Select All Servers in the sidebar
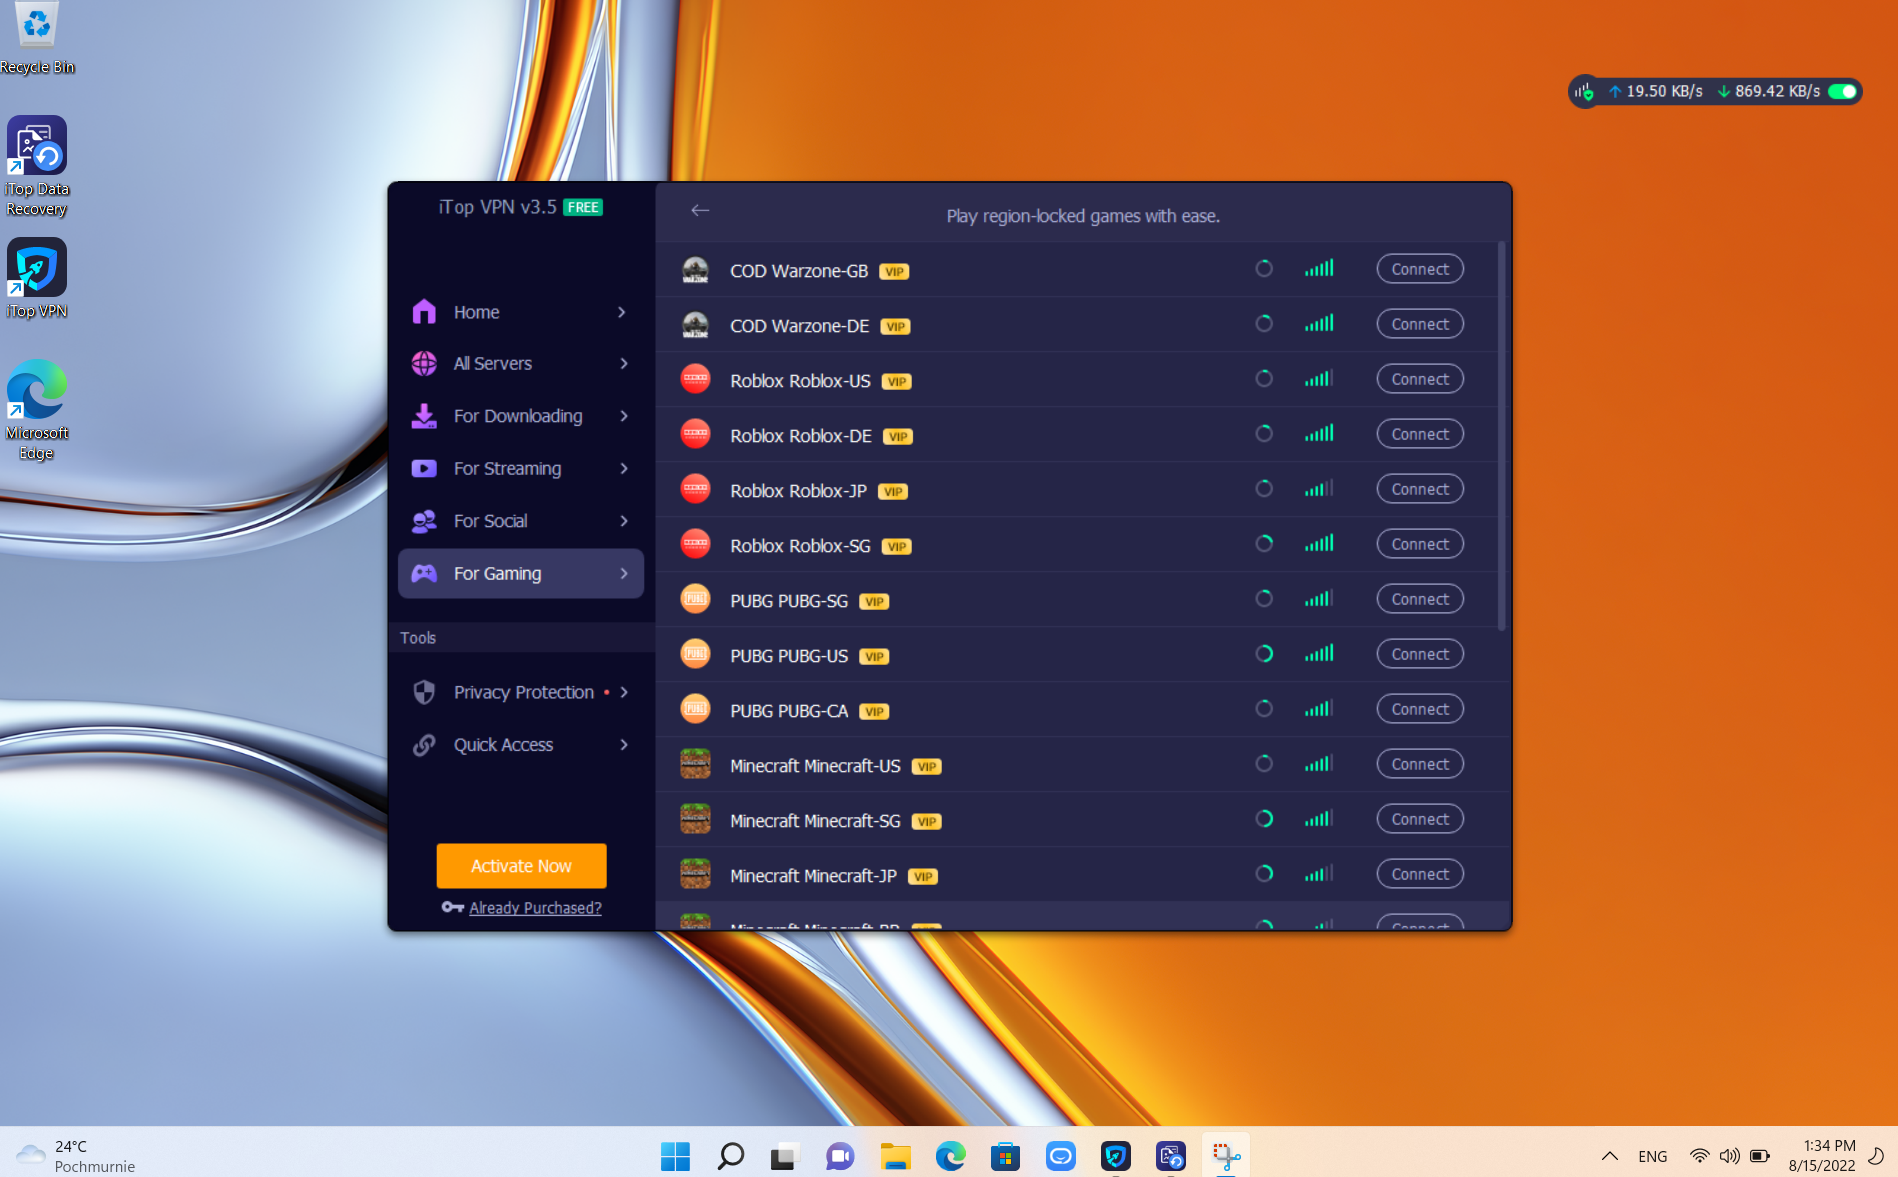The width and height of the screenshot is (1898, 1177). (521, 364)
